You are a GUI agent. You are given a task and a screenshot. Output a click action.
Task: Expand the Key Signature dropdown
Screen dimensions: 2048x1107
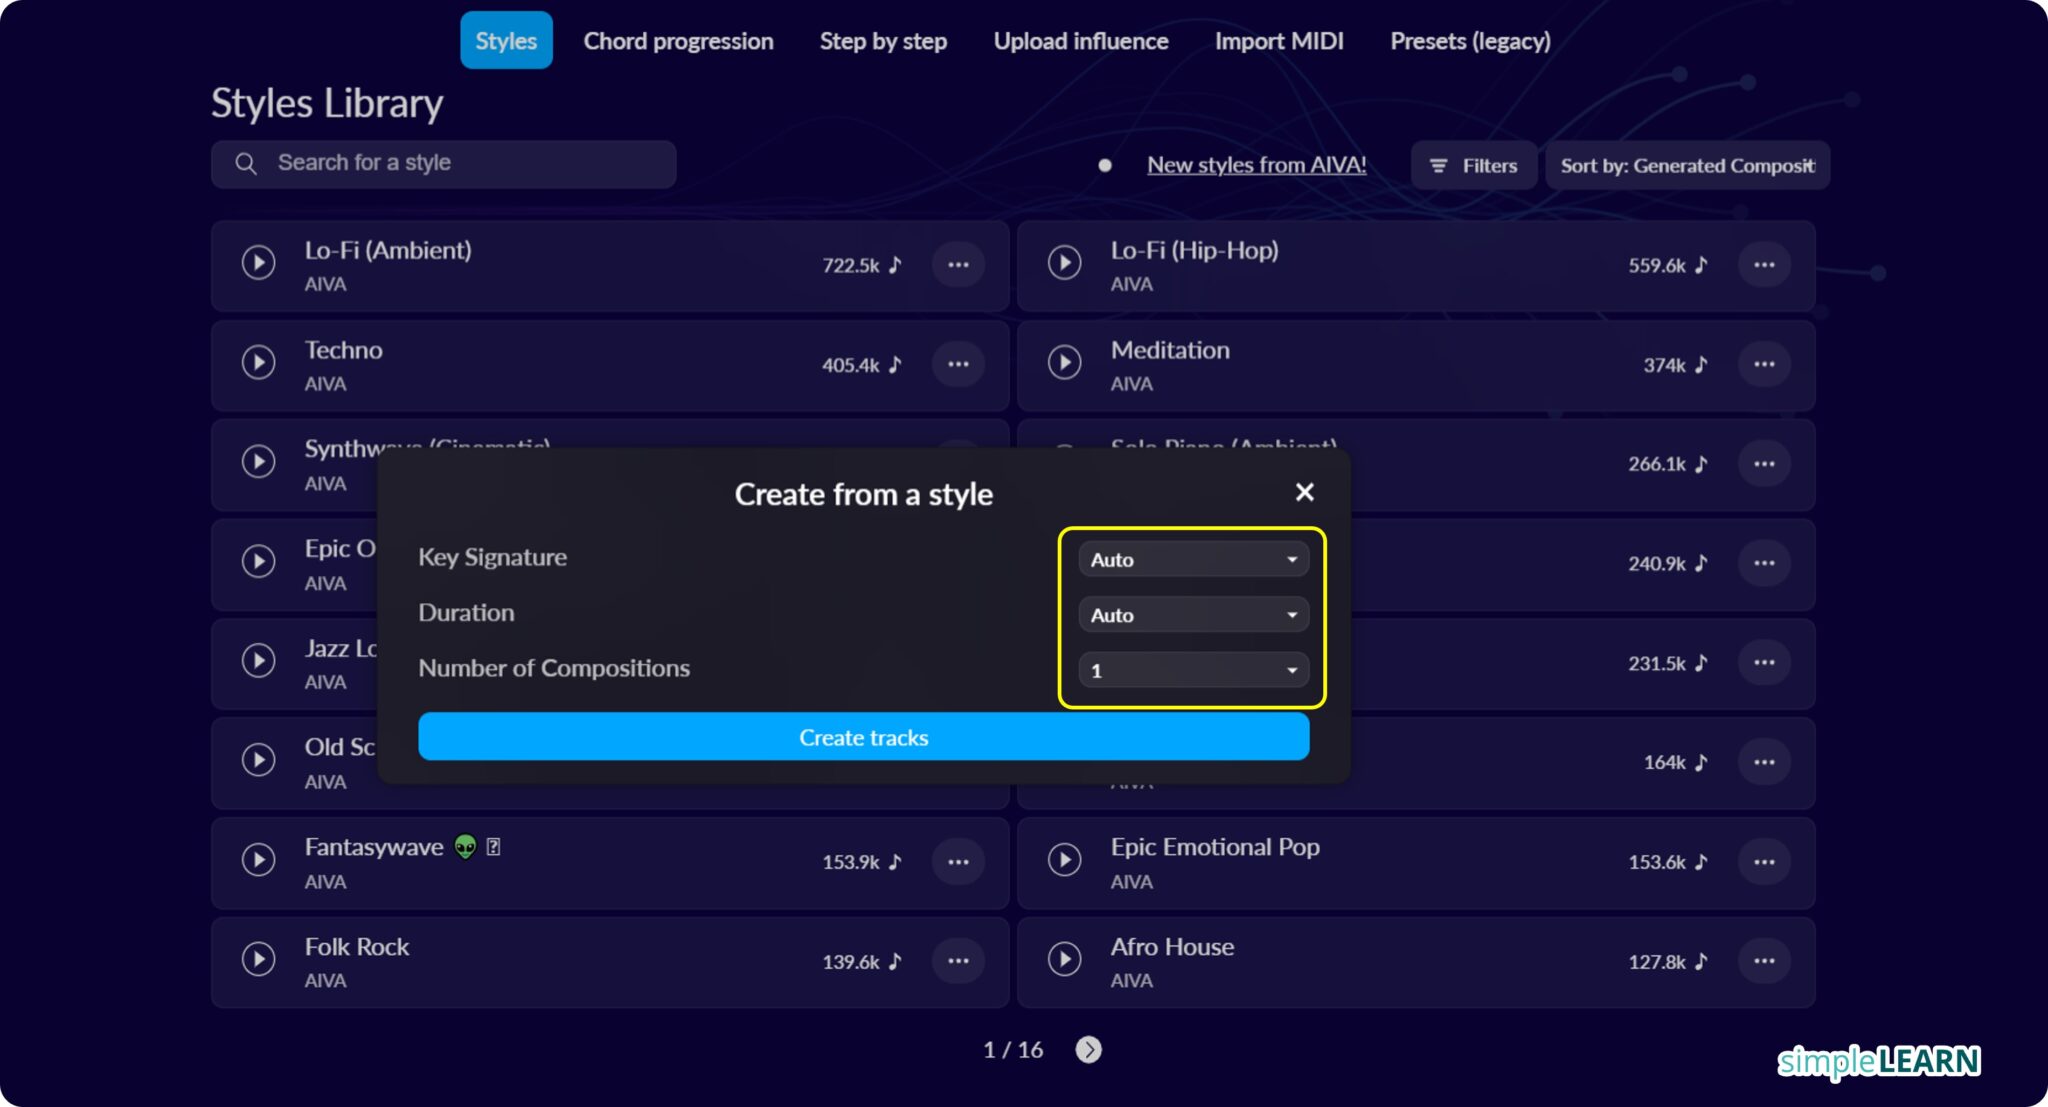tap(1193, 560)
